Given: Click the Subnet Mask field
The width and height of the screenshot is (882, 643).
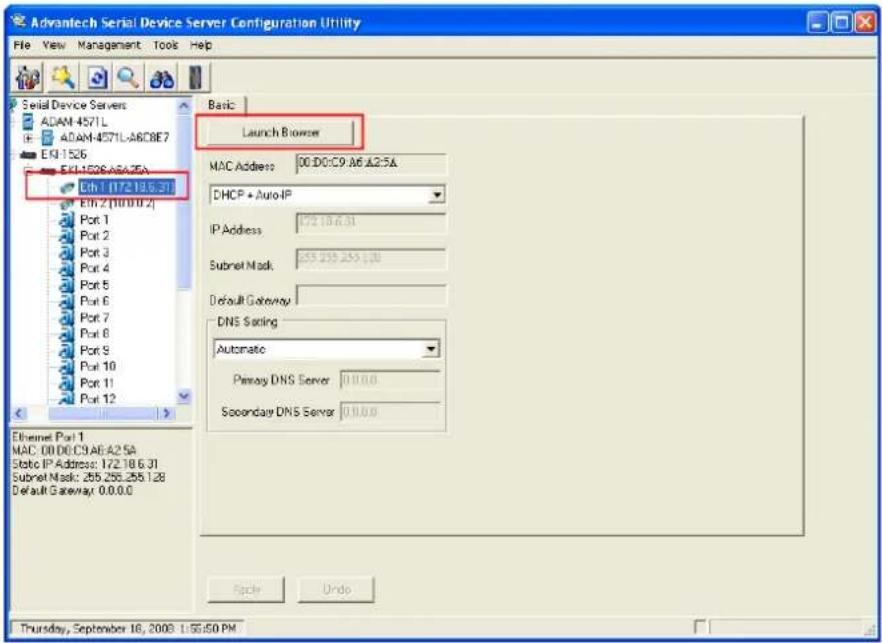Looking at the screenshot, I should (370, 259).
